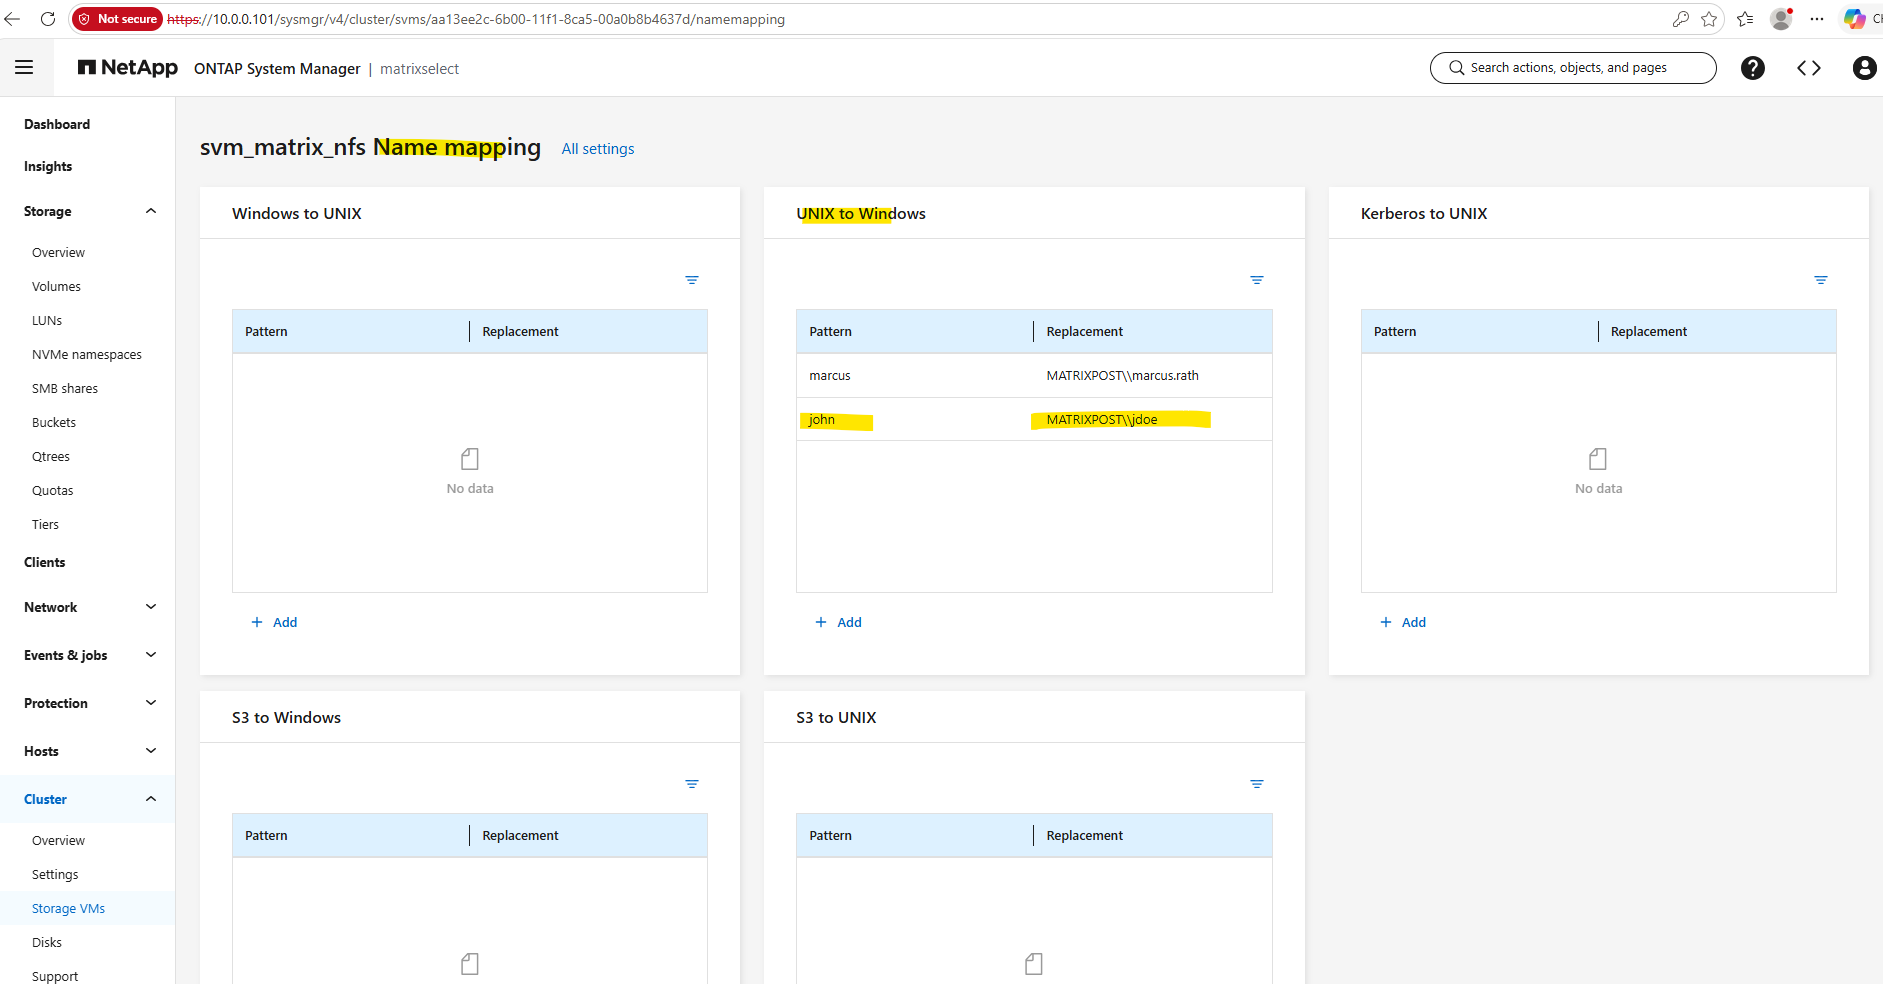Image resolution: width=1883 pixels, height=984 pixels.
Task: Open the hamburger navigation menu
Action: click(24, 68)
